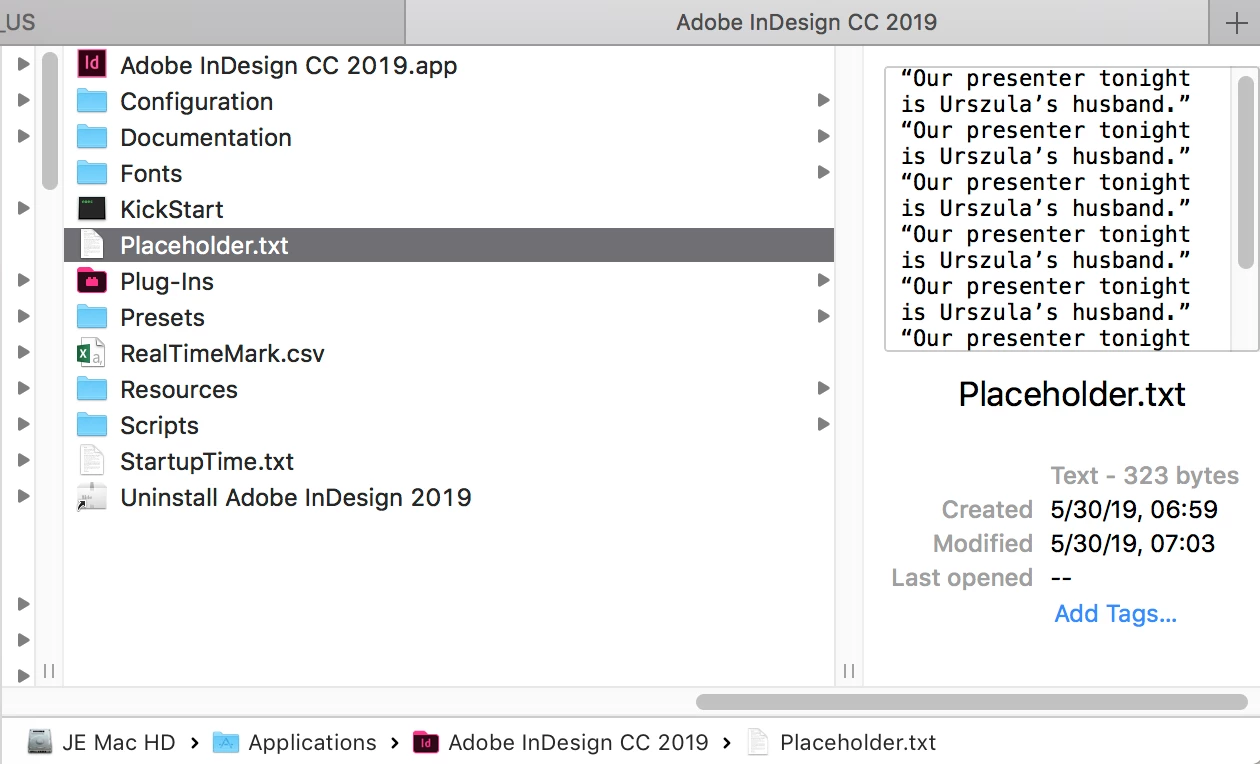This screenshot has height=764, width=1260.
Task: Select the Scripts folder name
Action: point(159,426)
